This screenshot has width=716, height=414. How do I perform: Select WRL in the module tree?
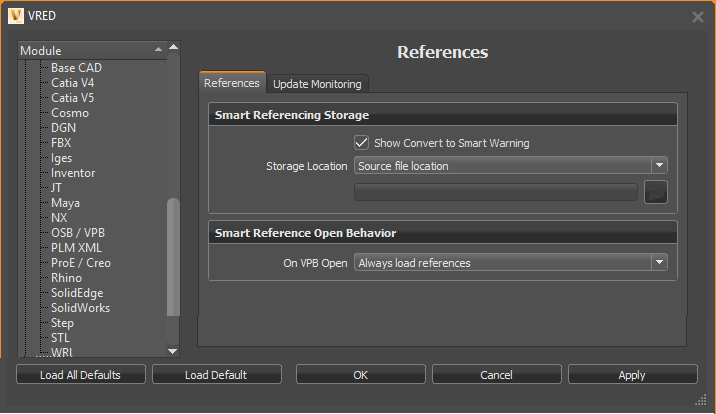pos(62,352)
